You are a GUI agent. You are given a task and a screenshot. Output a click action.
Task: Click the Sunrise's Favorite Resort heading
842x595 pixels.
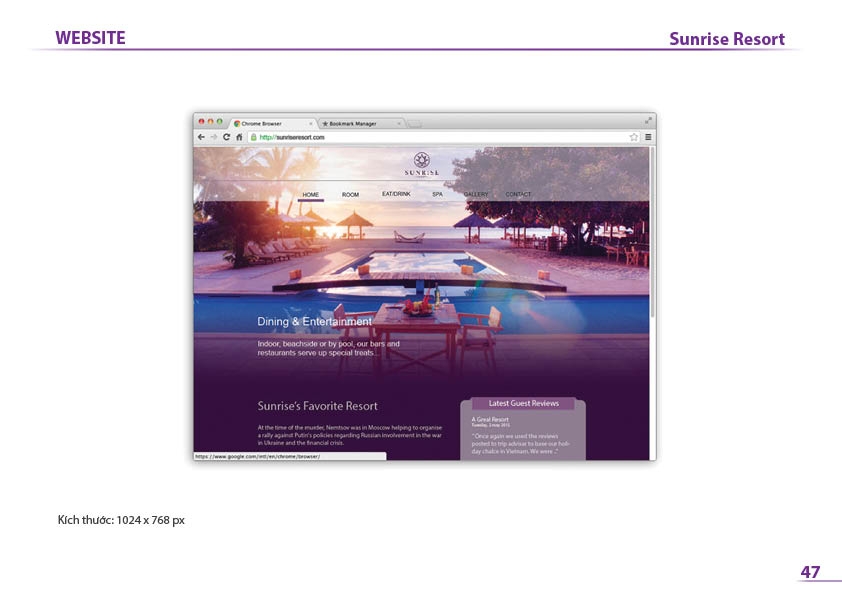(x=317, y=406)
